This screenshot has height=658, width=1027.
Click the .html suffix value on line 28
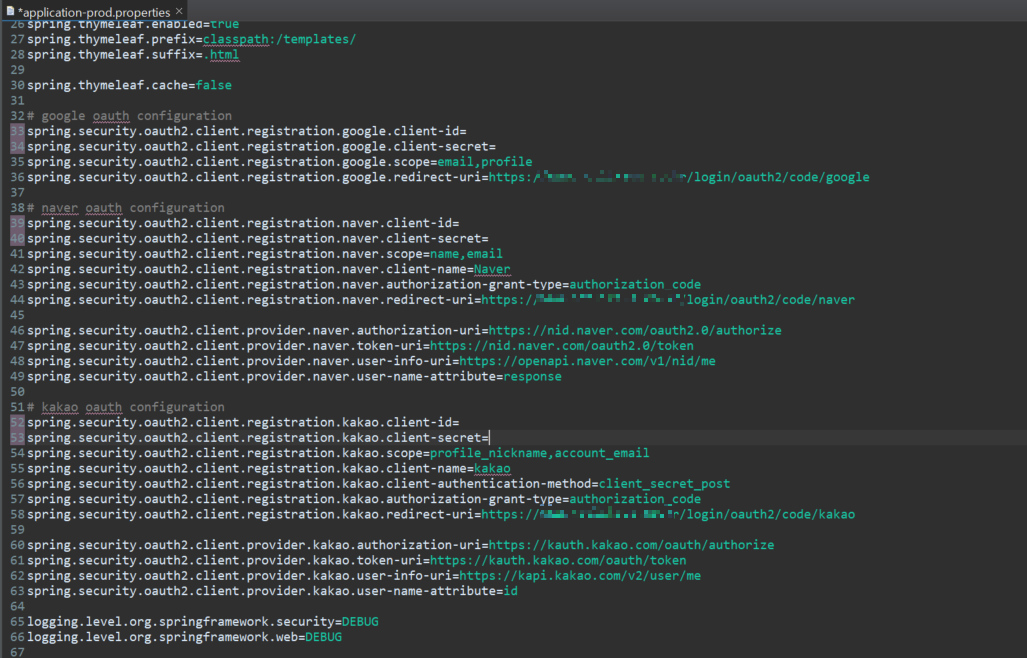(x=221, y=54)
